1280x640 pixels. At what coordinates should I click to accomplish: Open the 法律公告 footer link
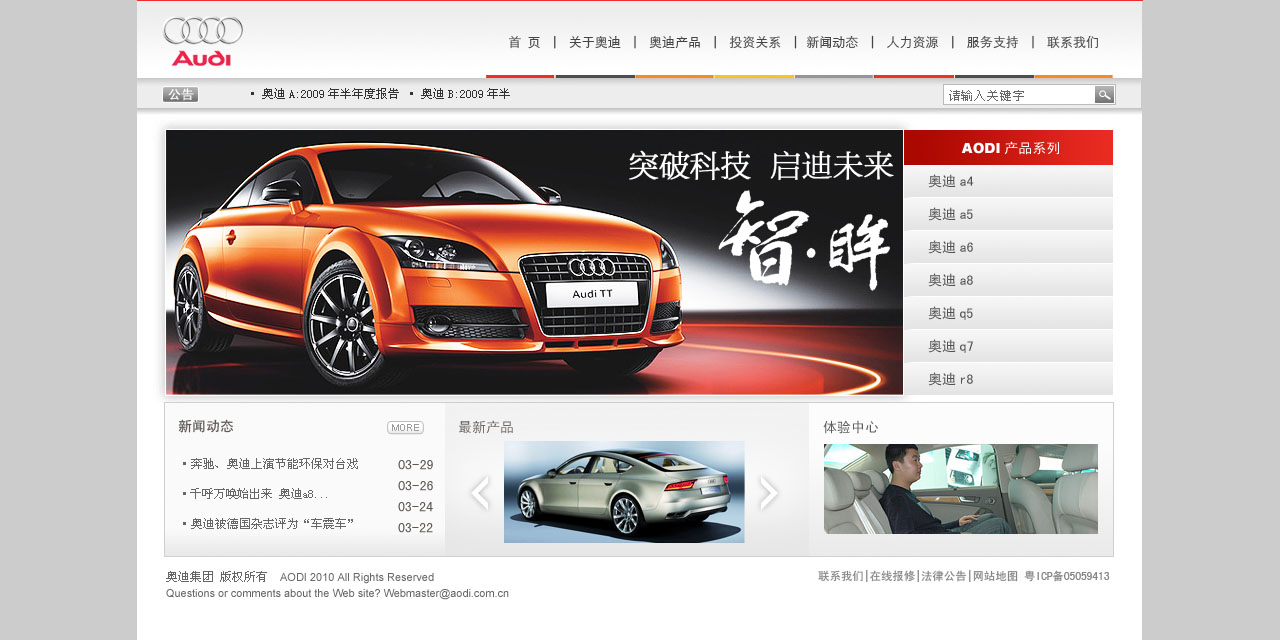[944, 576]
